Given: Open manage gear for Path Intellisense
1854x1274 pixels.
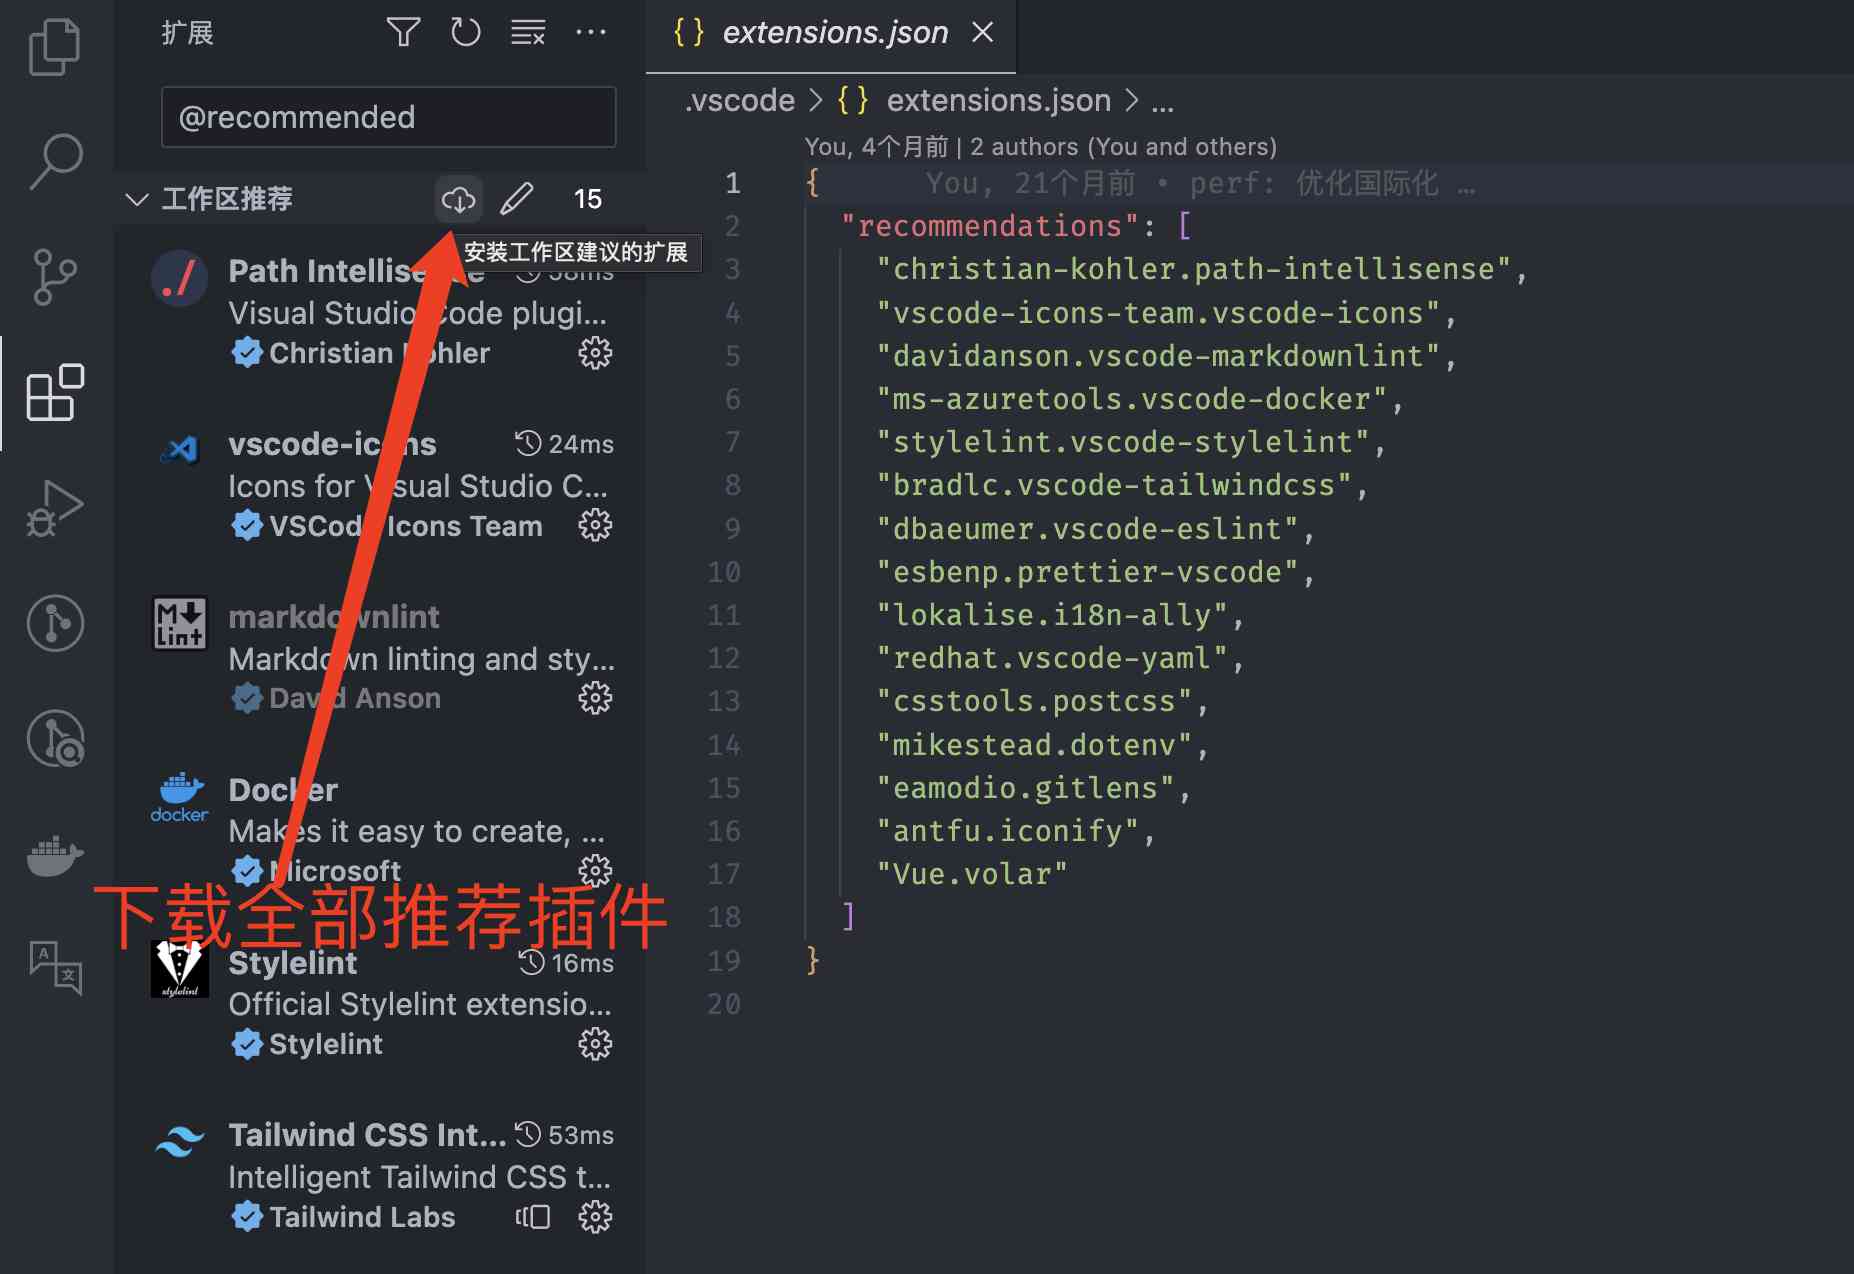Looking at the screenshot, I should coord(595,353).
